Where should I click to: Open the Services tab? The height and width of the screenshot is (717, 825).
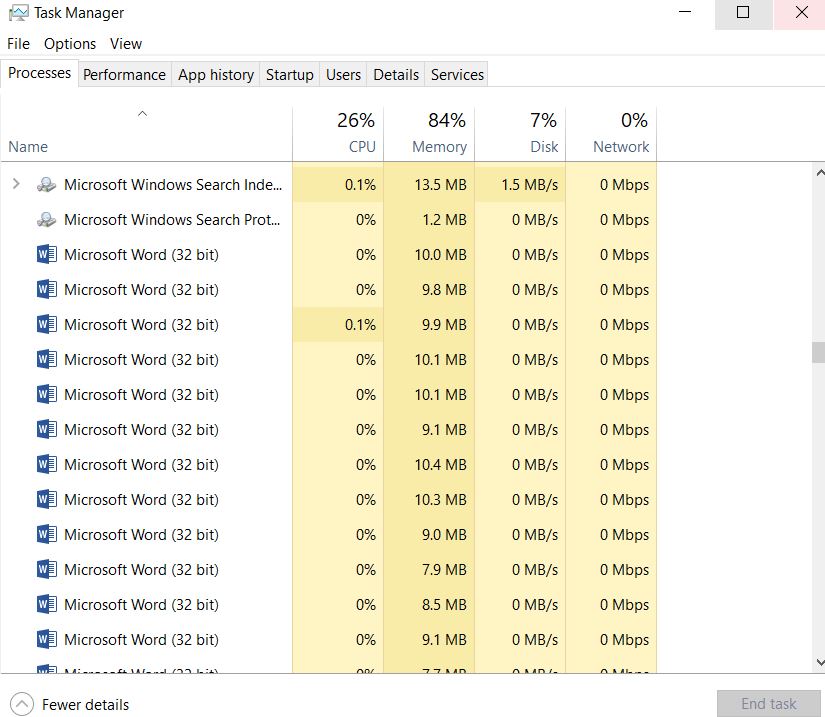457,75
